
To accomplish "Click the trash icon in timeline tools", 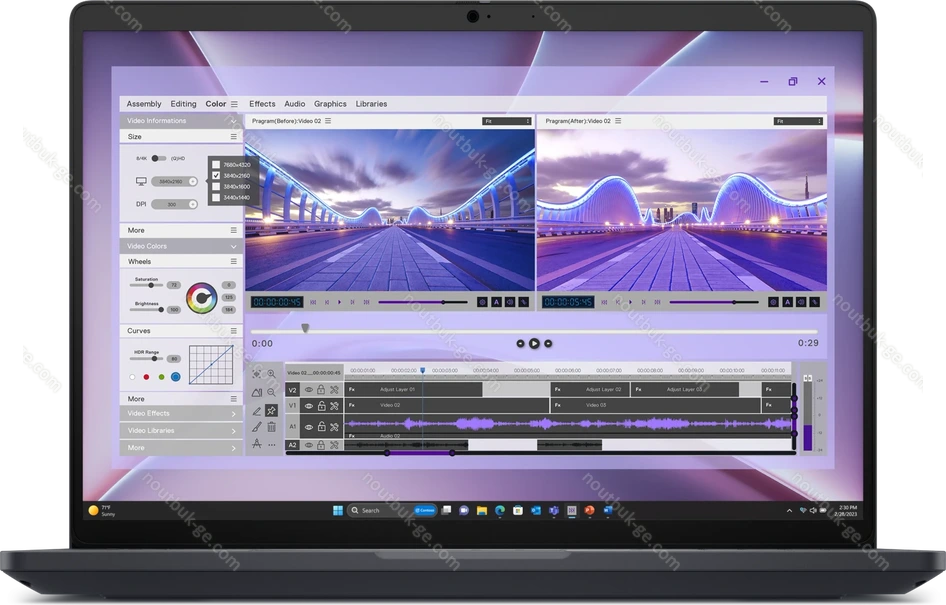I will [x=271, y=427].
